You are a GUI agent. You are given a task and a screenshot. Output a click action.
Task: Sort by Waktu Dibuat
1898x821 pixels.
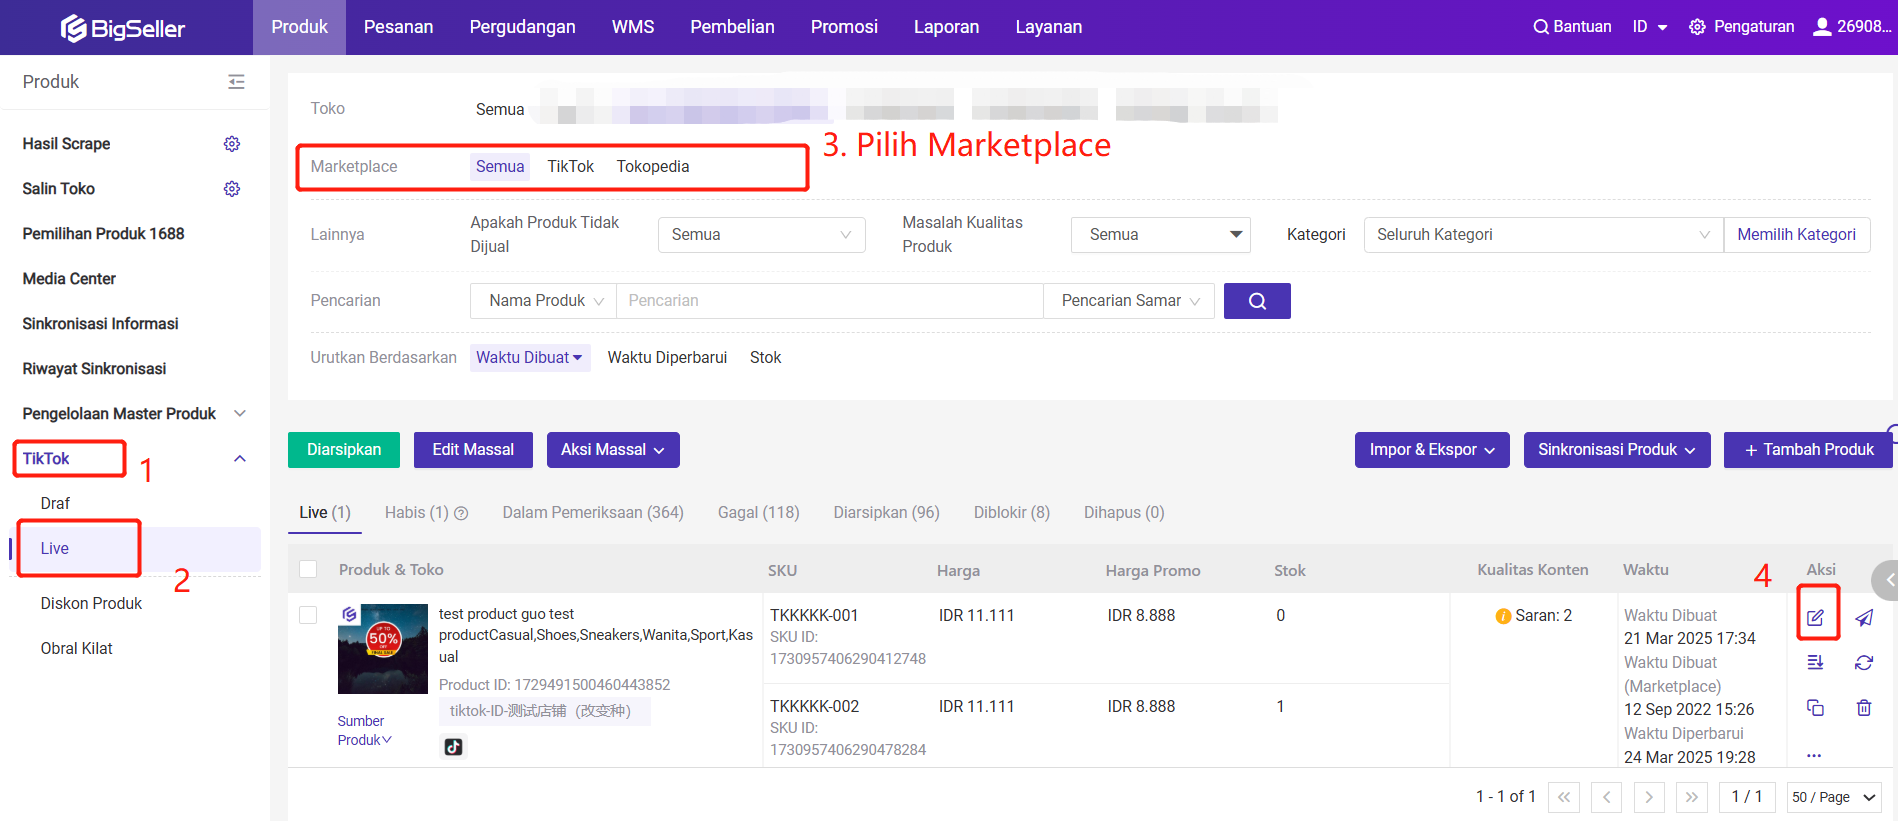click(529, 358)
